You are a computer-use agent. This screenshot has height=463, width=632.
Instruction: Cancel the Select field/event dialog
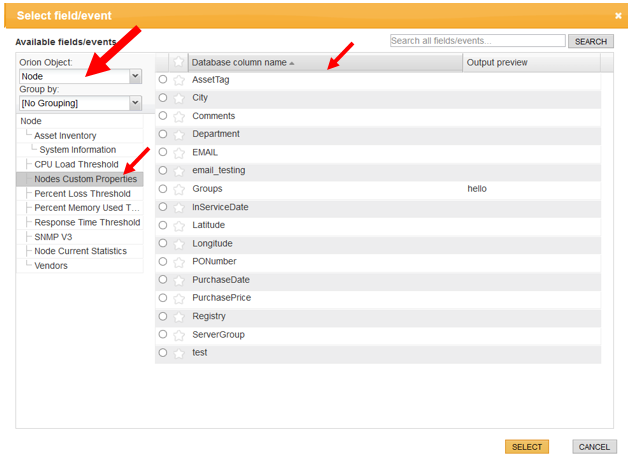pos(594,447)
